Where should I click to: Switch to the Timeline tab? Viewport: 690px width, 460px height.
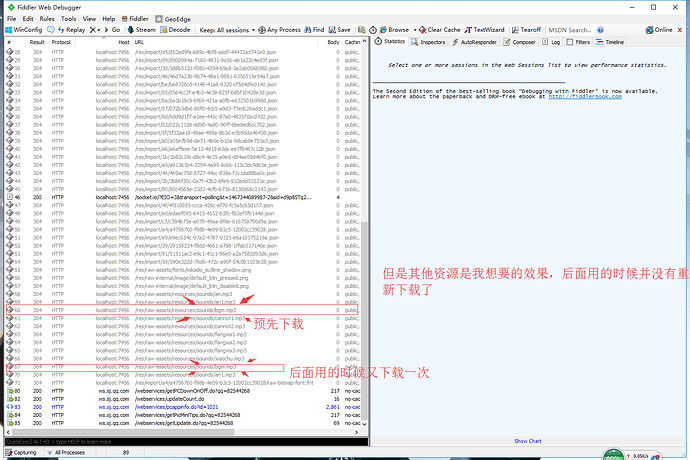(x=609, y=42)
